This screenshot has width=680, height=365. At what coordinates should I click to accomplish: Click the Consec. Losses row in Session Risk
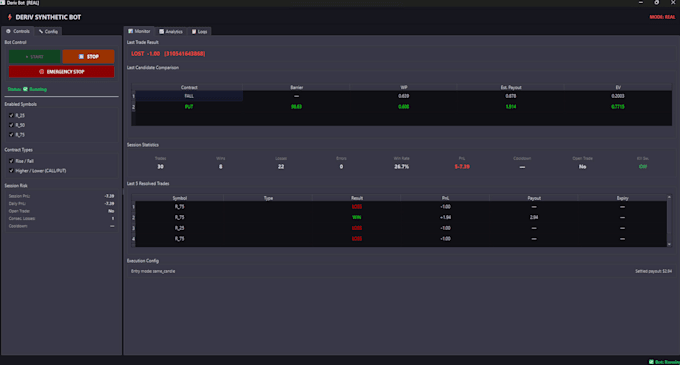(61, 218)
